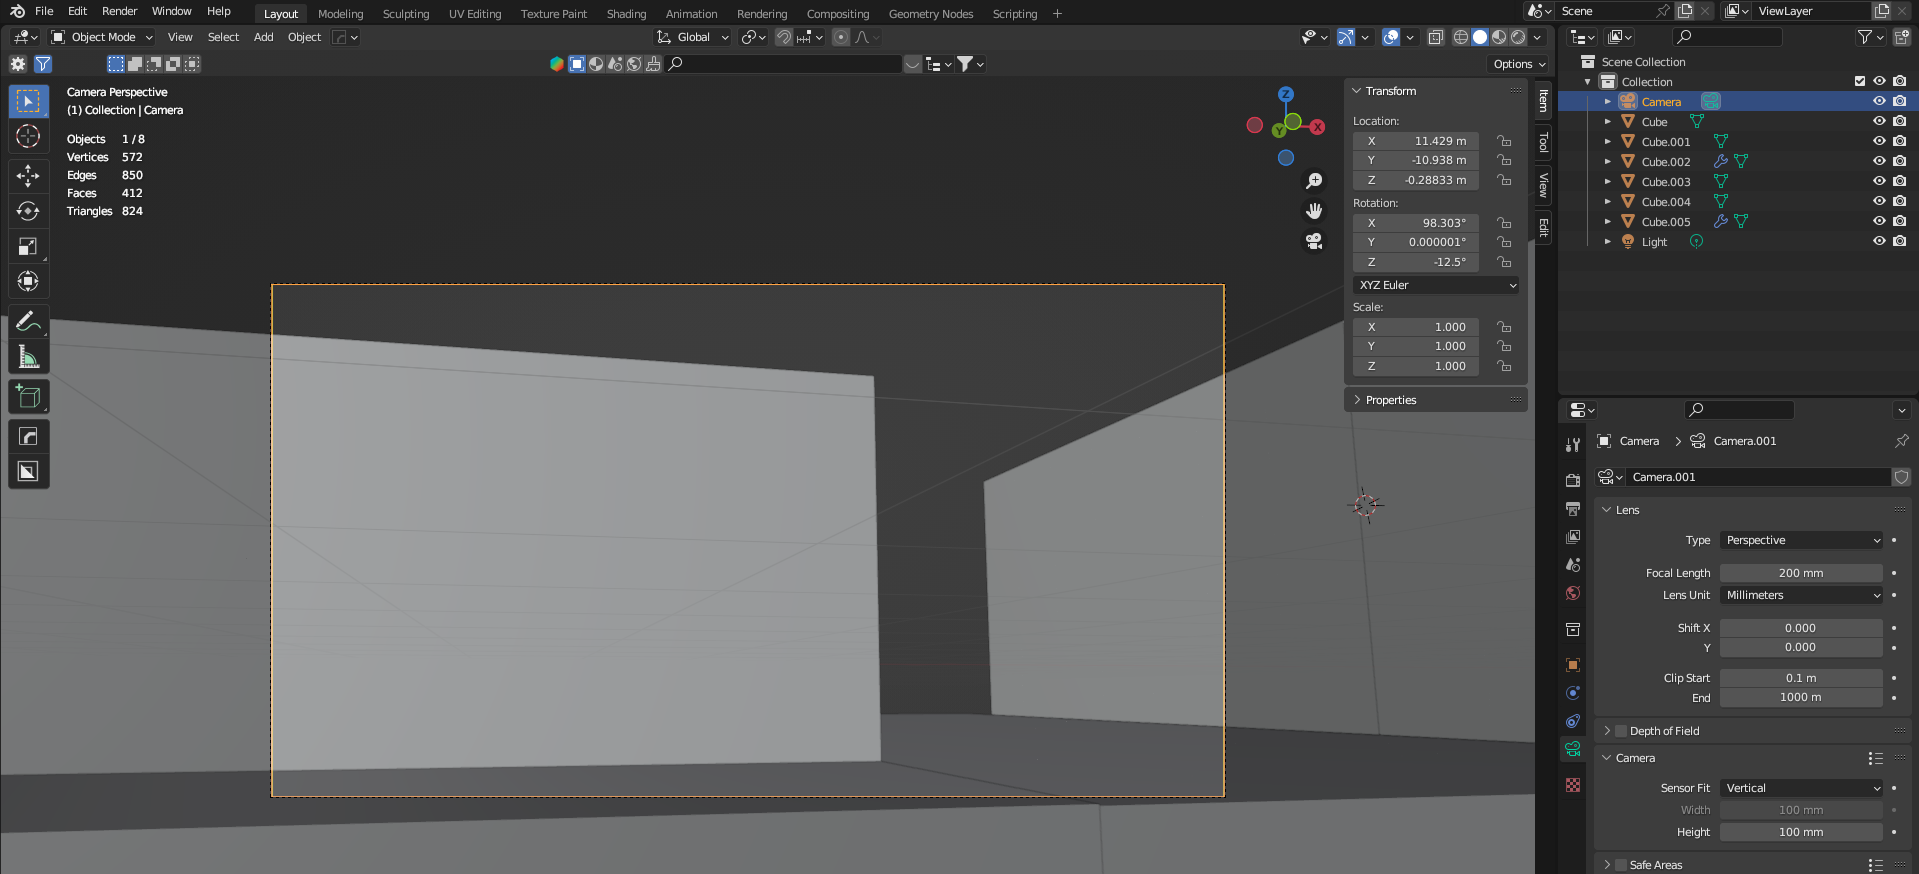
Task: Activate the Annotate tool
Action: [x=28, y=322]
